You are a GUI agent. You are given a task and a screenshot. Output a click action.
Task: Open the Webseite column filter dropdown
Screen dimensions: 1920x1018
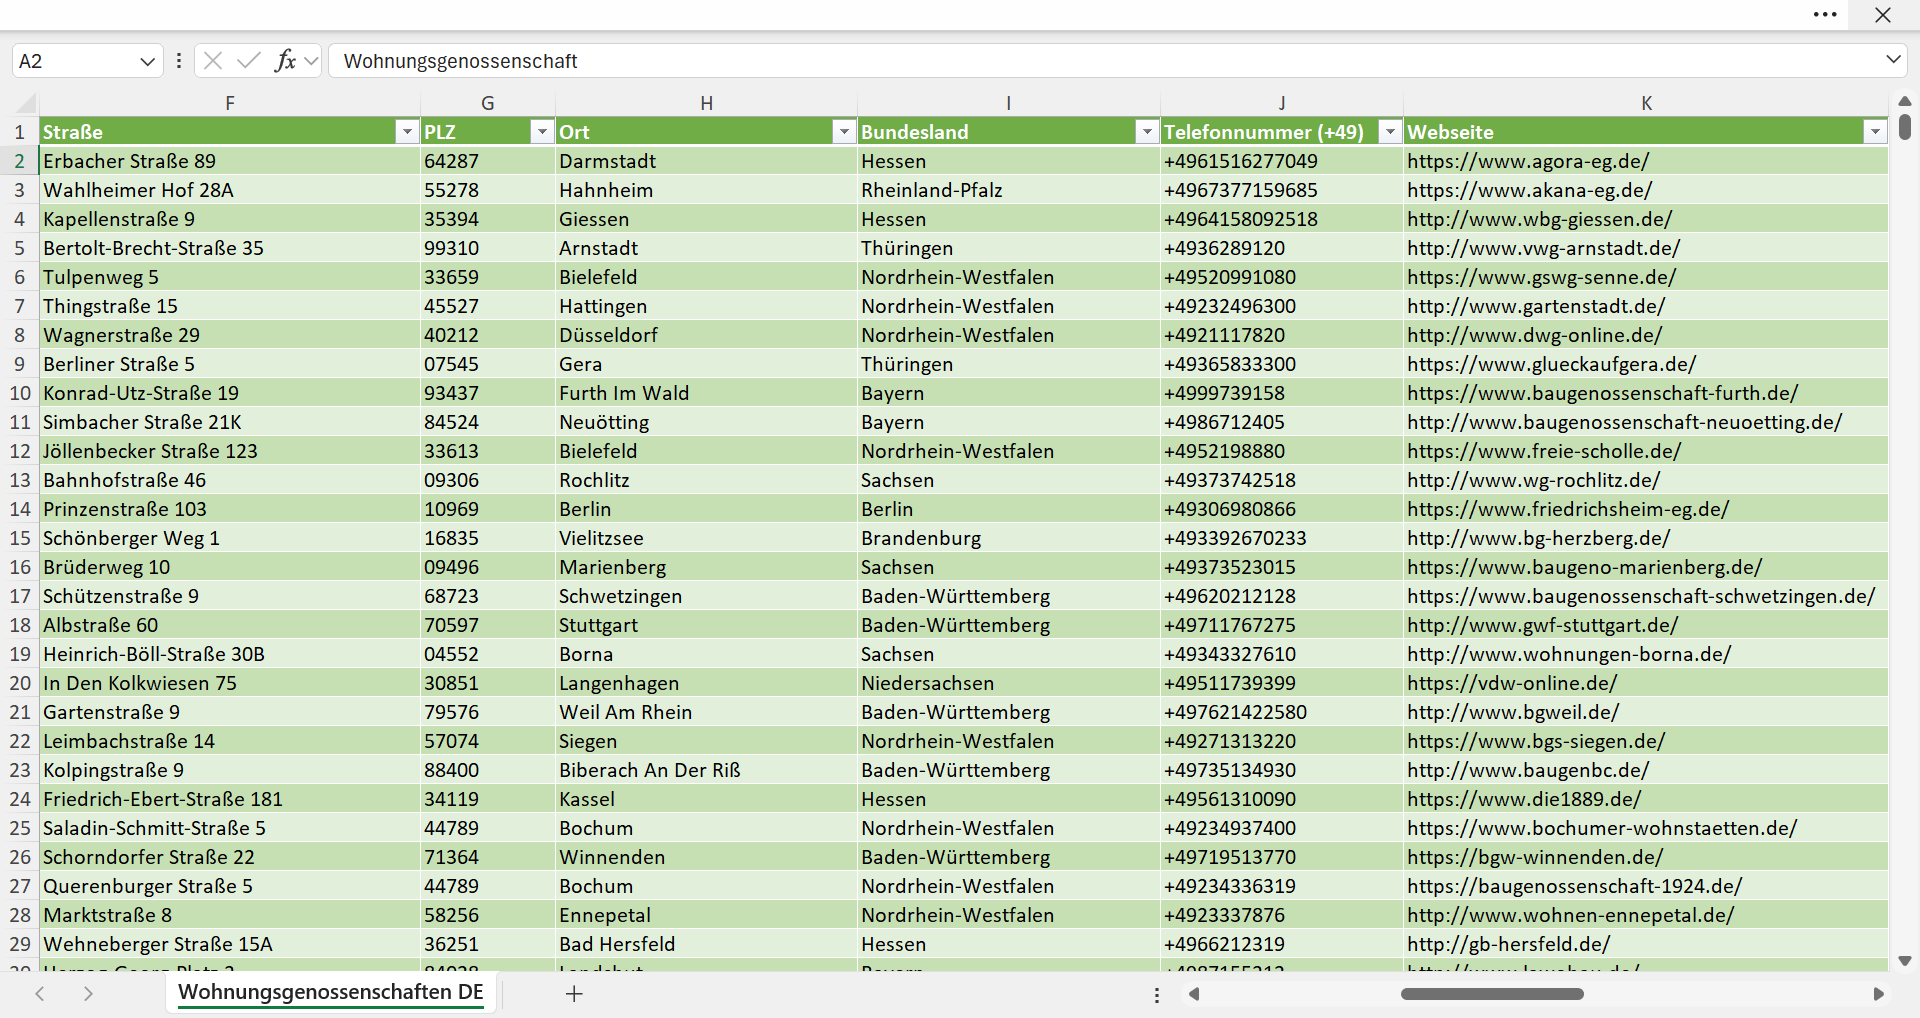click(x=1875, y=132)
